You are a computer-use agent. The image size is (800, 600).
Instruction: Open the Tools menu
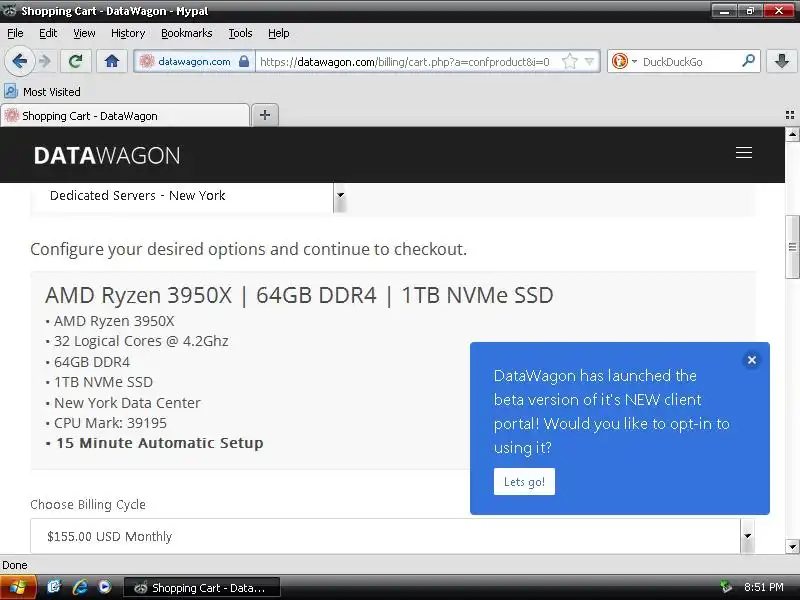240,33
